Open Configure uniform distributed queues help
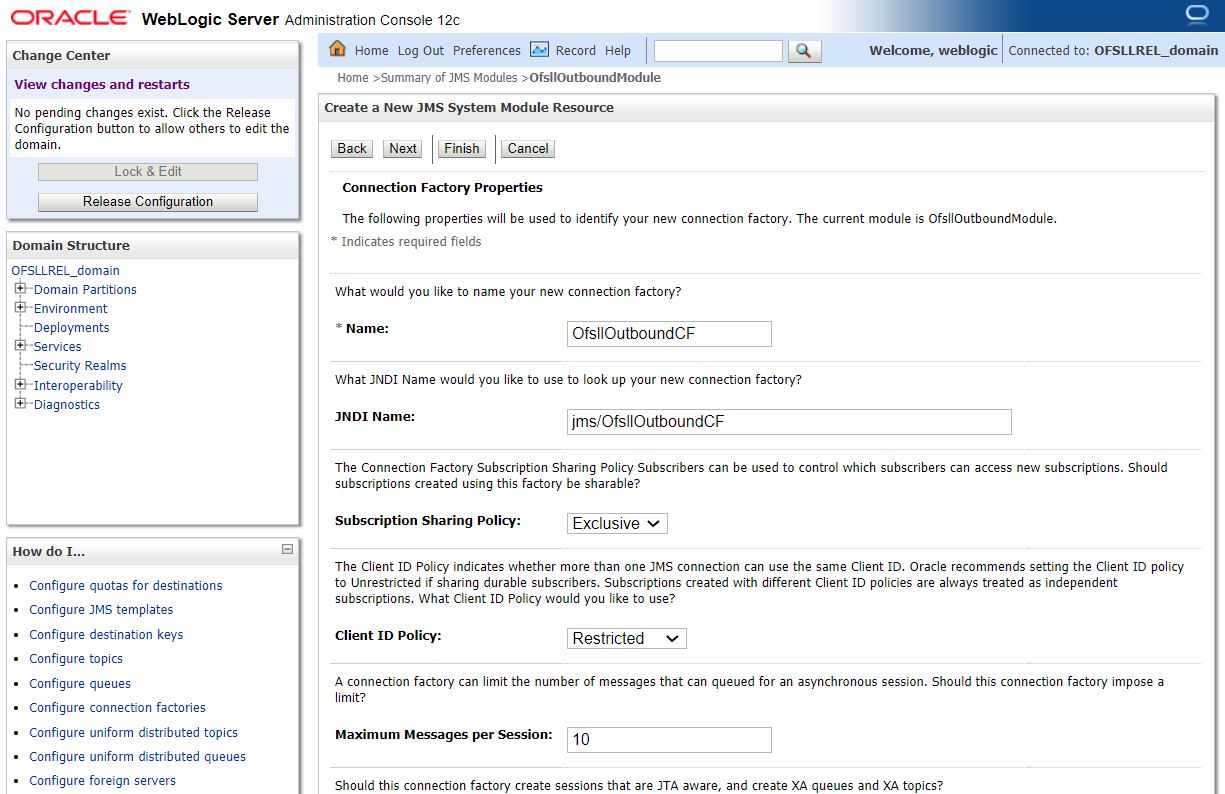The height and width of the screenshot is (794, 1225). [137, 756]
